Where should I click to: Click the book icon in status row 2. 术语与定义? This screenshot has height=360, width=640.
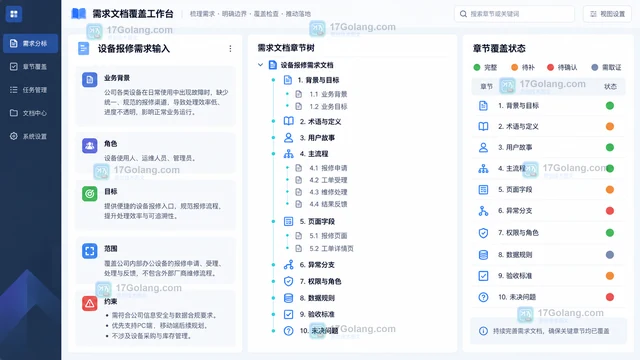(x=483, y=127)
